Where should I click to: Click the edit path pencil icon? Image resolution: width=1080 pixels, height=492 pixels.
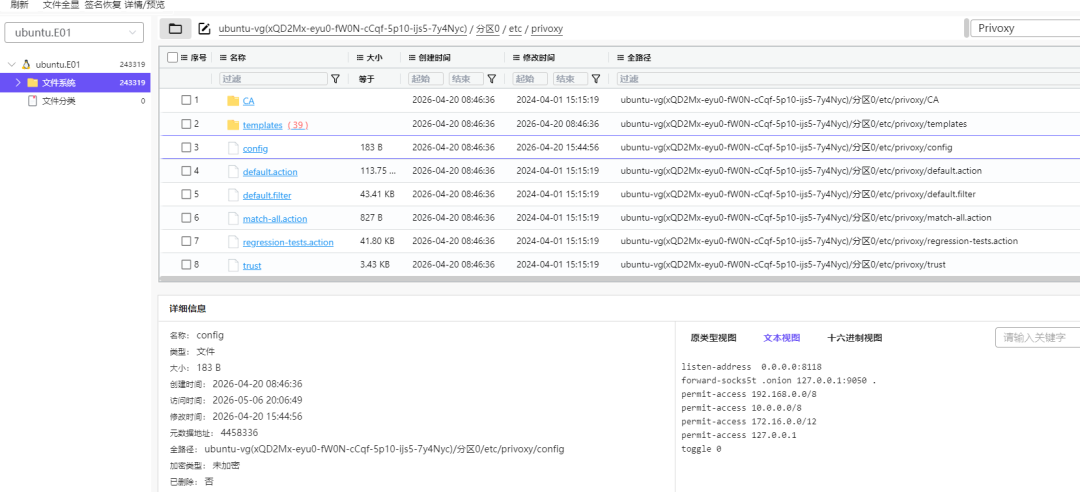pyautogui.click(x=204, y=29)
